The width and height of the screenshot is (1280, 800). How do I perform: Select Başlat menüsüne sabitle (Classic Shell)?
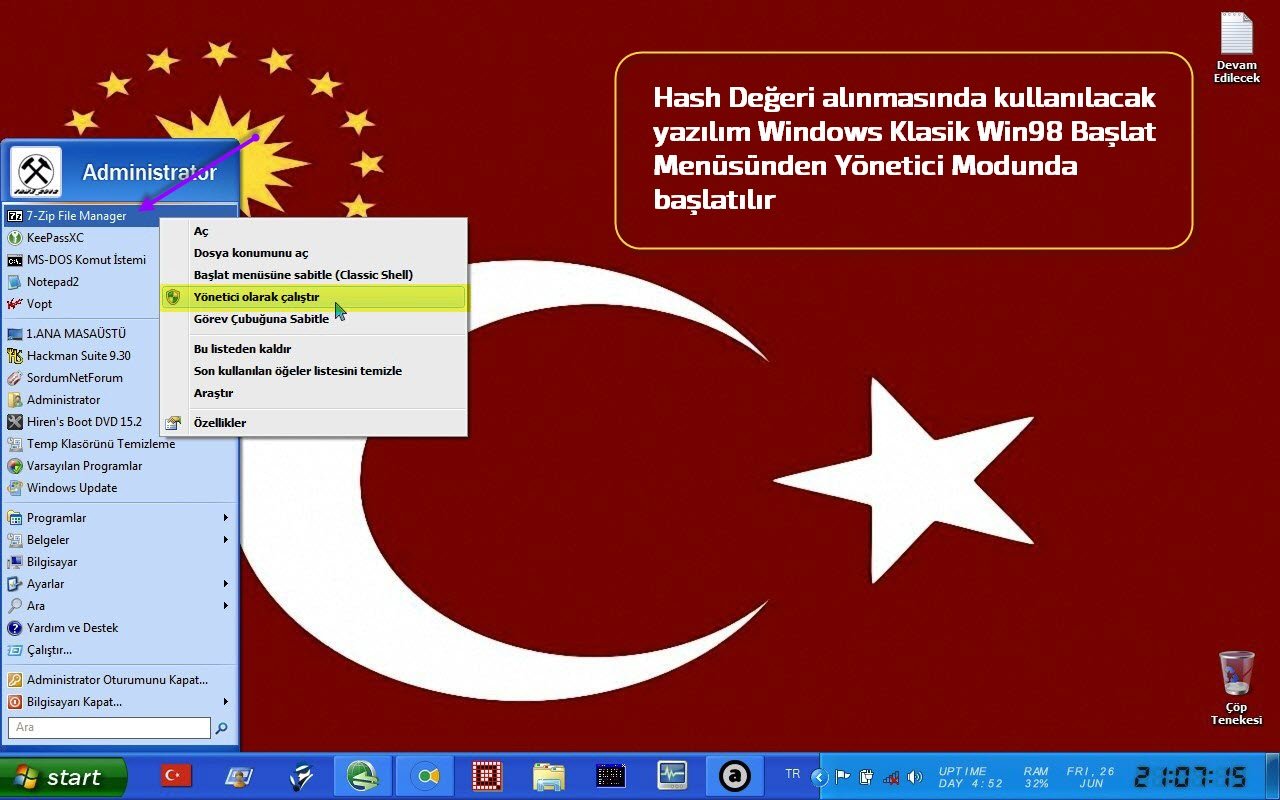click(x=314, y=275)
